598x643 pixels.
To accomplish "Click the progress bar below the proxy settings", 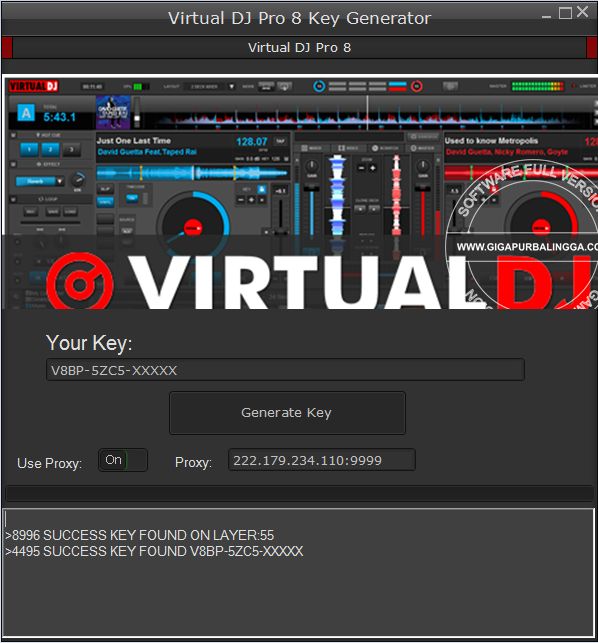I will pos(299,494).
